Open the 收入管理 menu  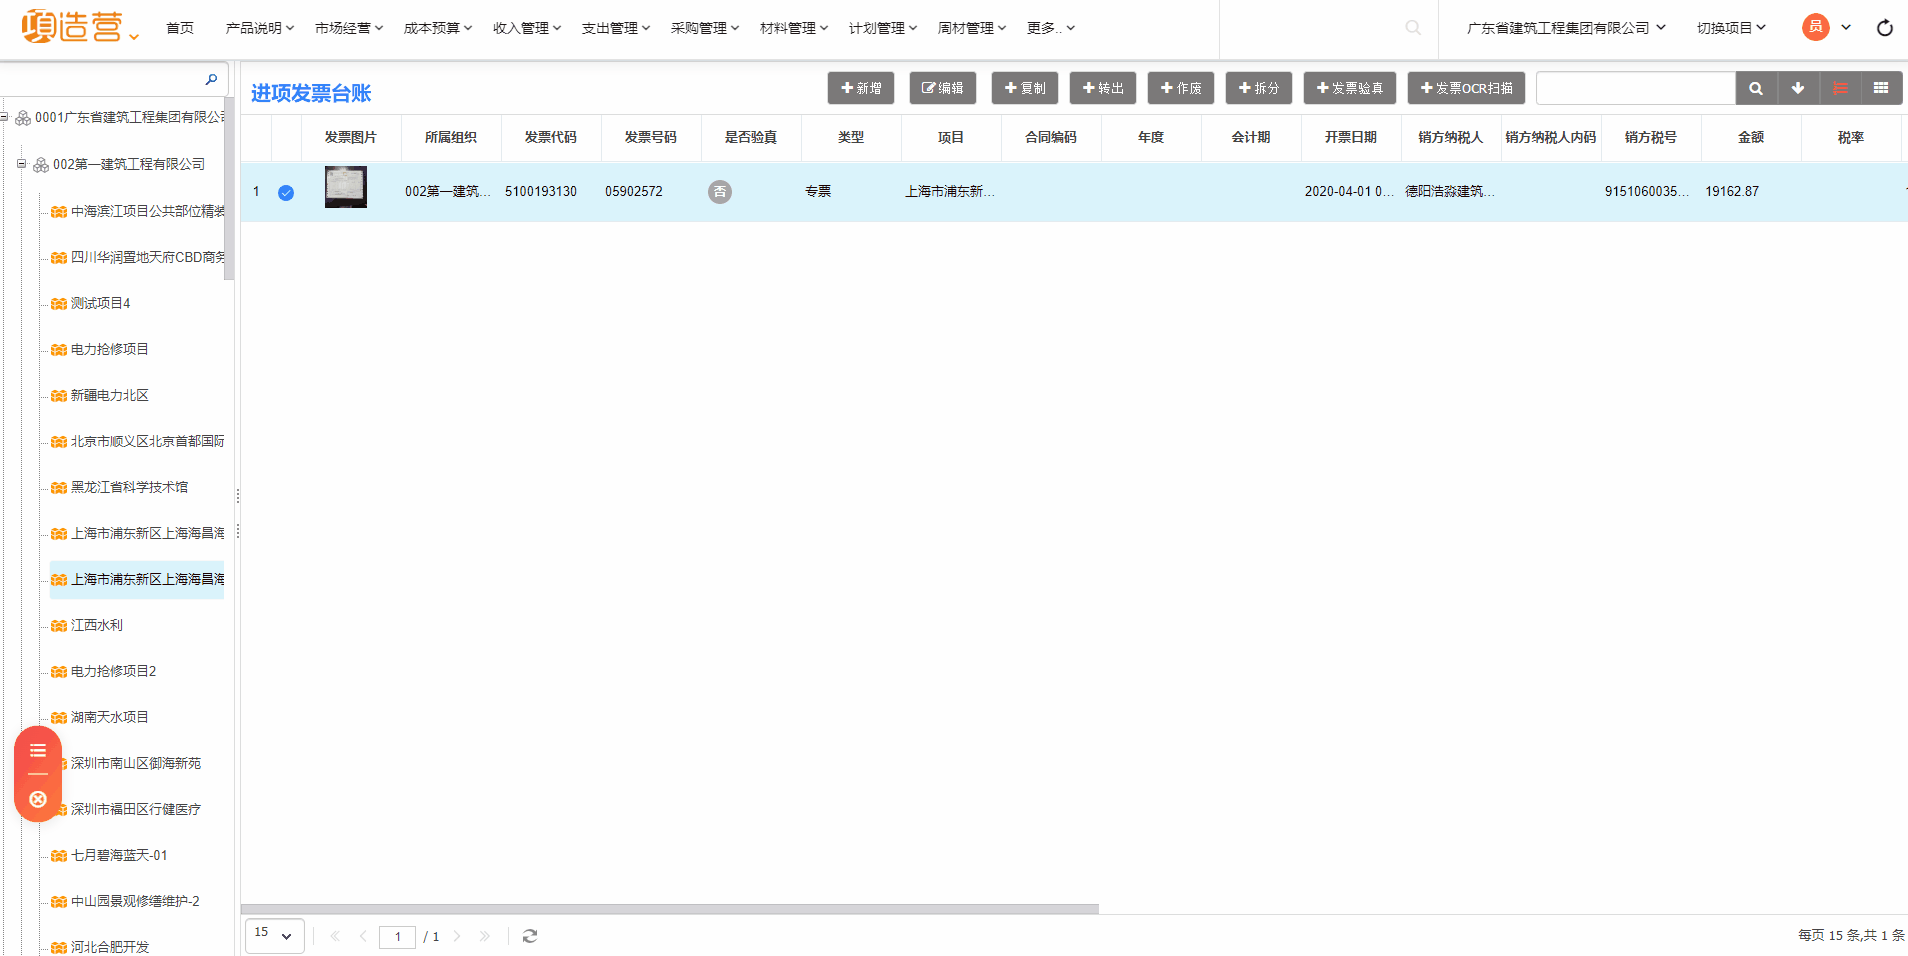[527, 28]
